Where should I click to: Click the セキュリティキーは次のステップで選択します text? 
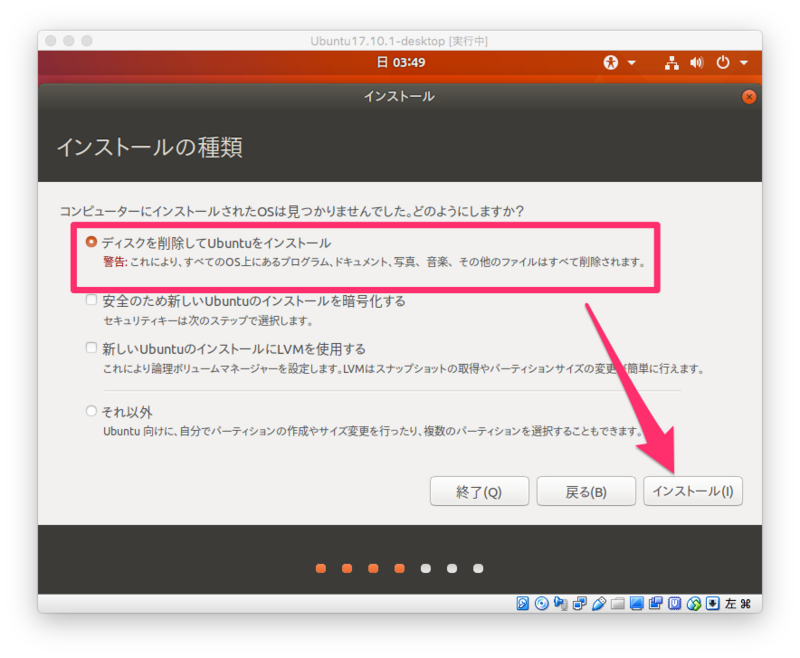click(x=208, y=321)
